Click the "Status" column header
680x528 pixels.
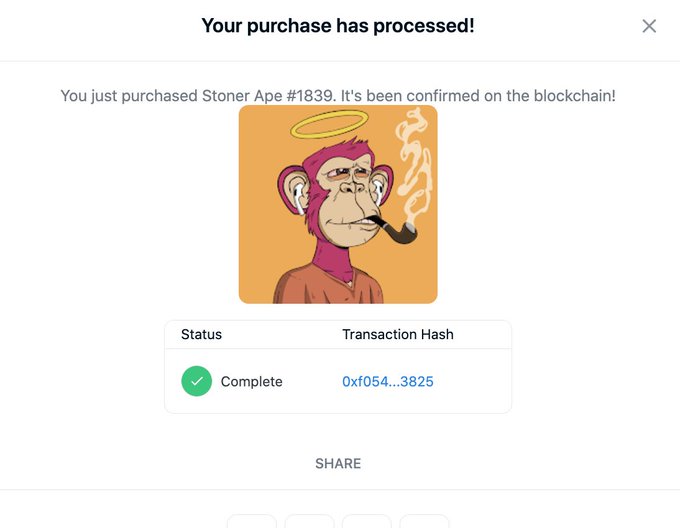coord(201,334)
